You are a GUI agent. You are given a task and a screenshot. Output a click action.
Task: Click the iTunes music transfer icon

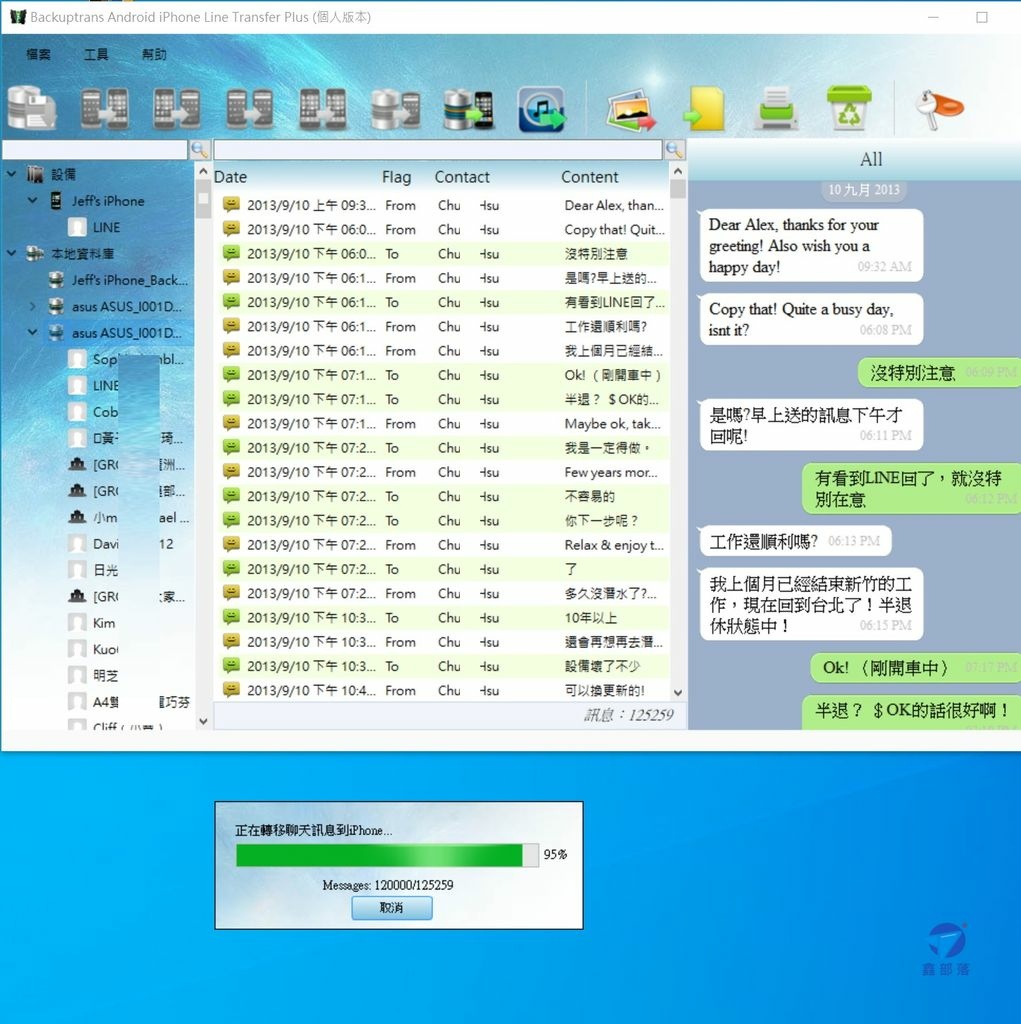tap(541, 109)
